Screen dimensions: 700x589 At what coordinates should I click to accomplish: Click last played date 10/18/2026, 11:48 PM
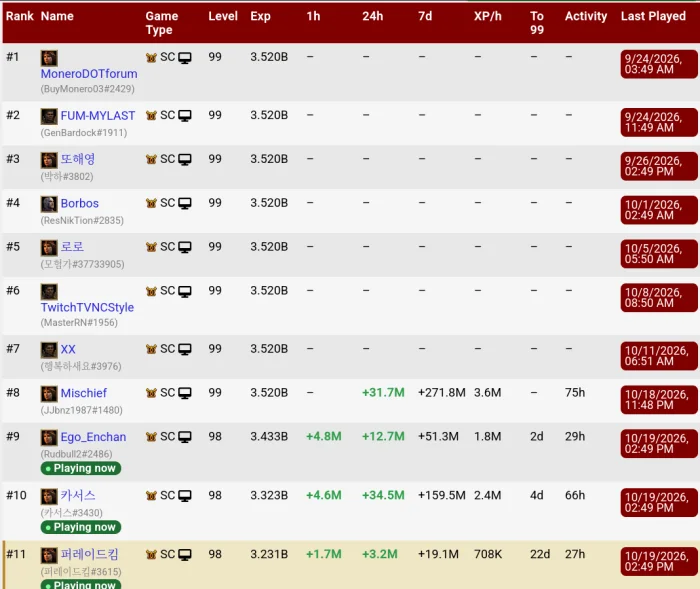(x=659, y=400)
